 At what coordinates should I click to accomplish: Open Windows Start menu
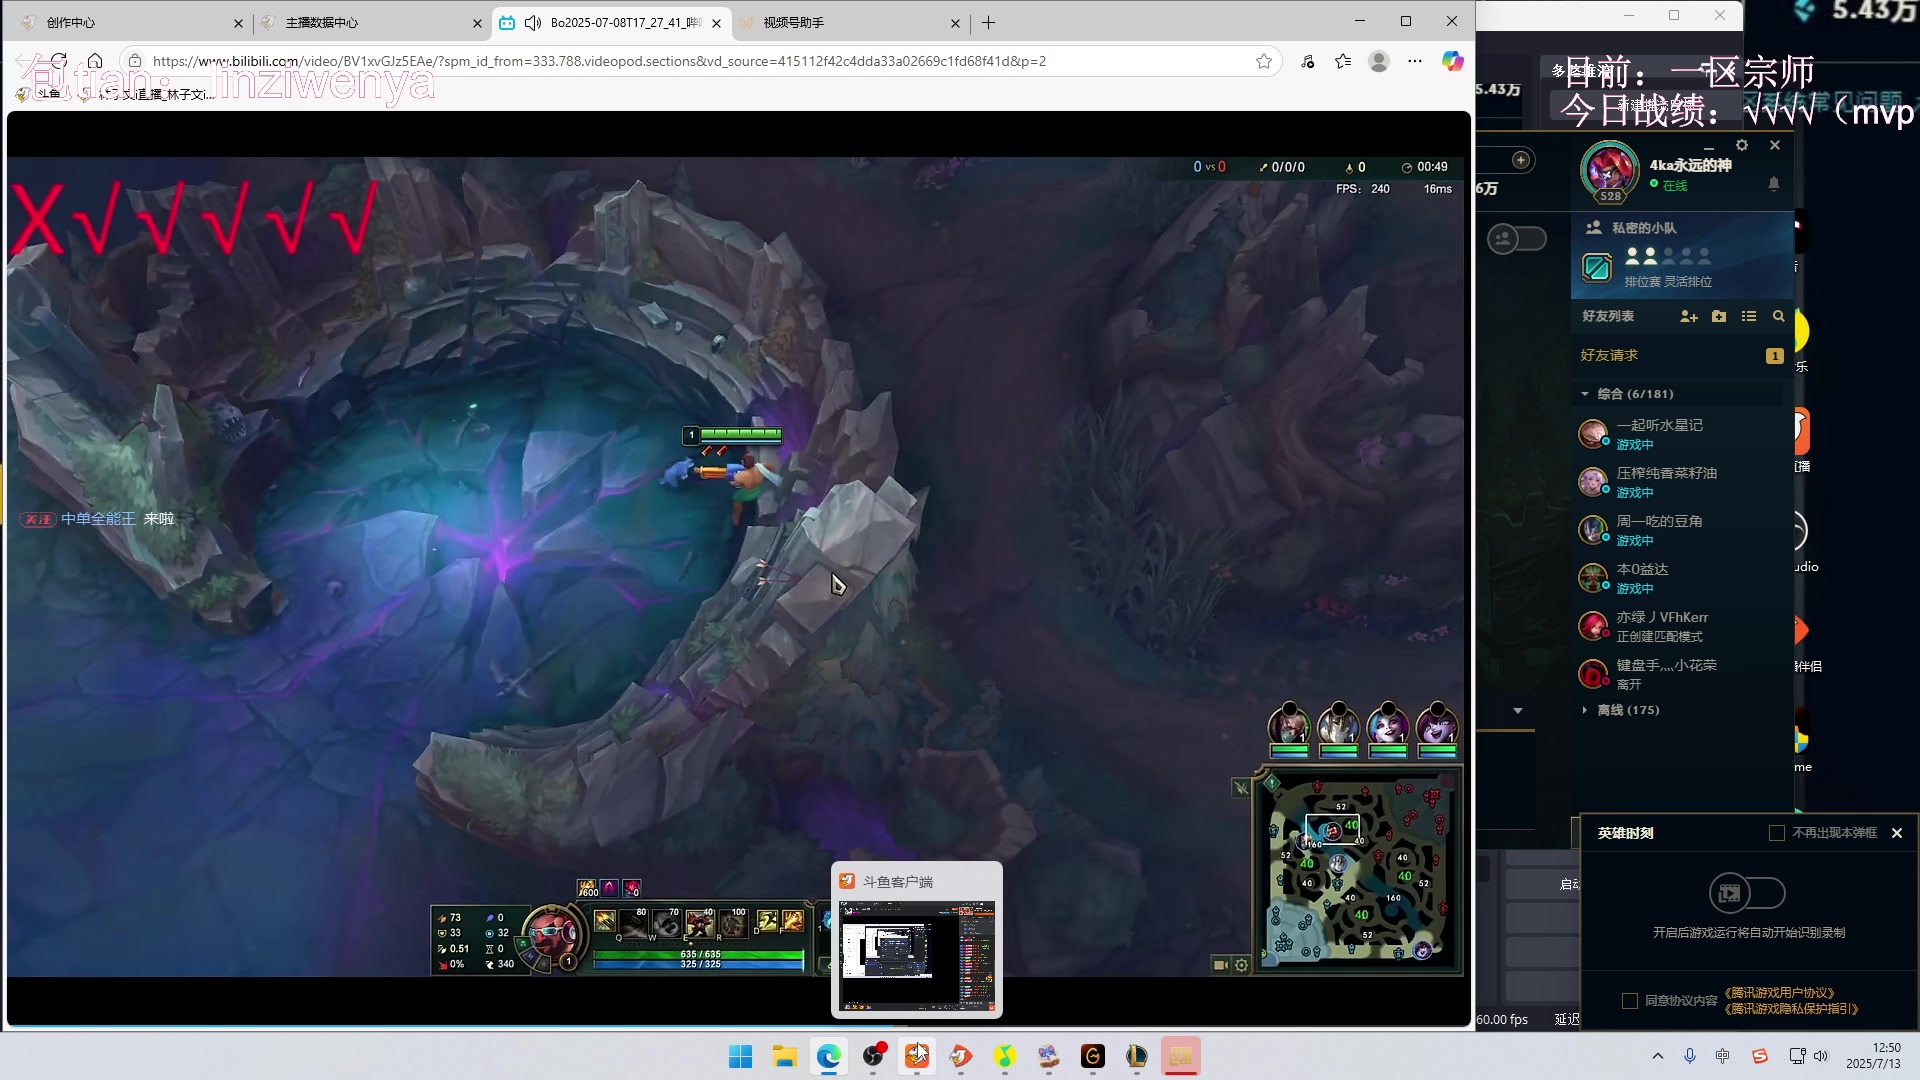tap(741, 1056)
